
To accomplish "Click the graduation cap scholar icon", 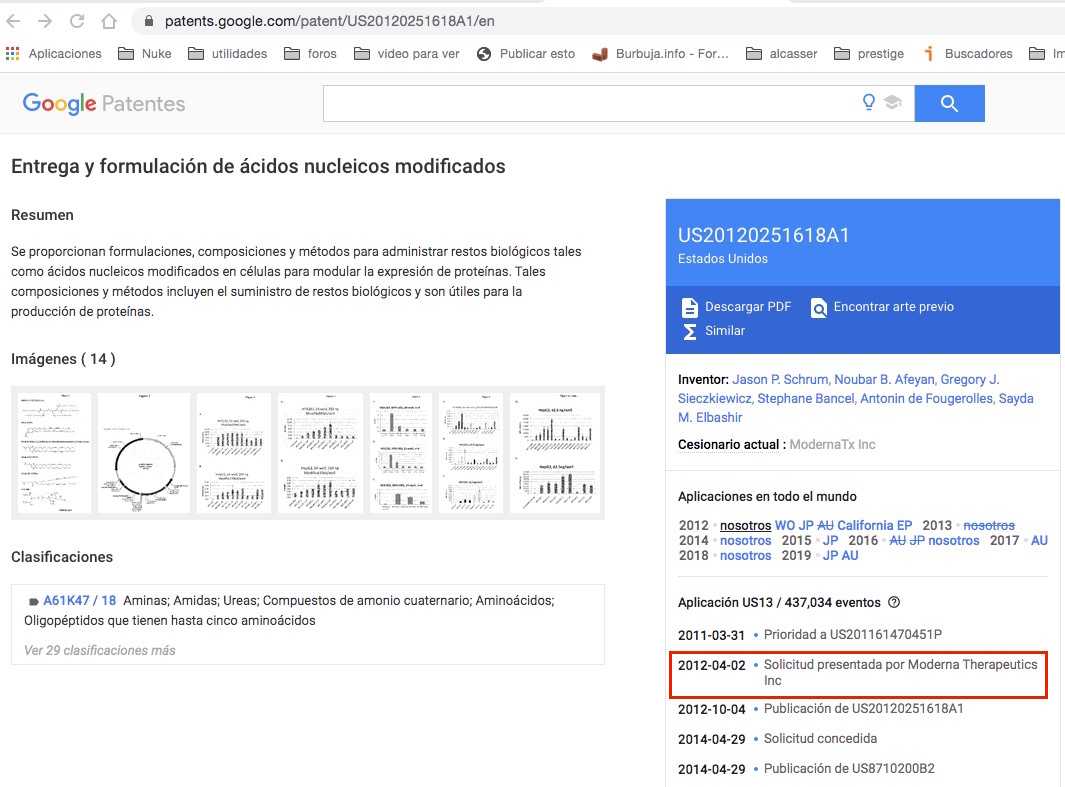I will click(892, 102).
